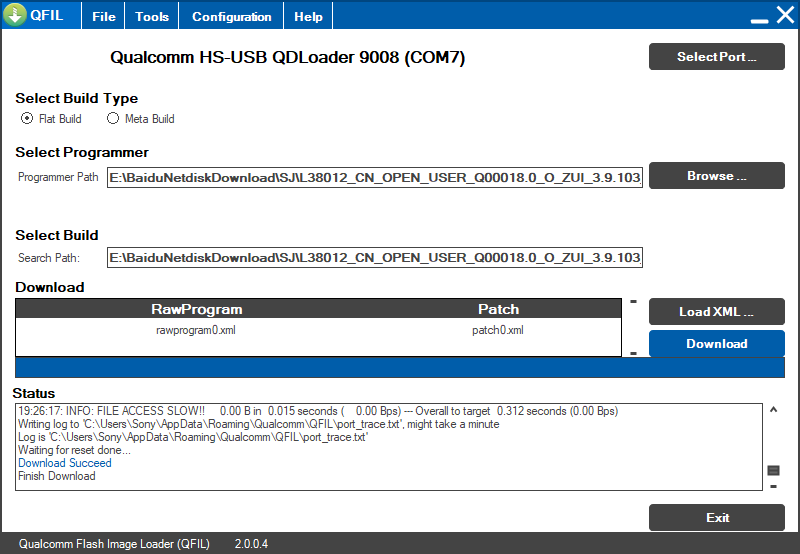Click the version number 2.0.0.4

point(251,544)
